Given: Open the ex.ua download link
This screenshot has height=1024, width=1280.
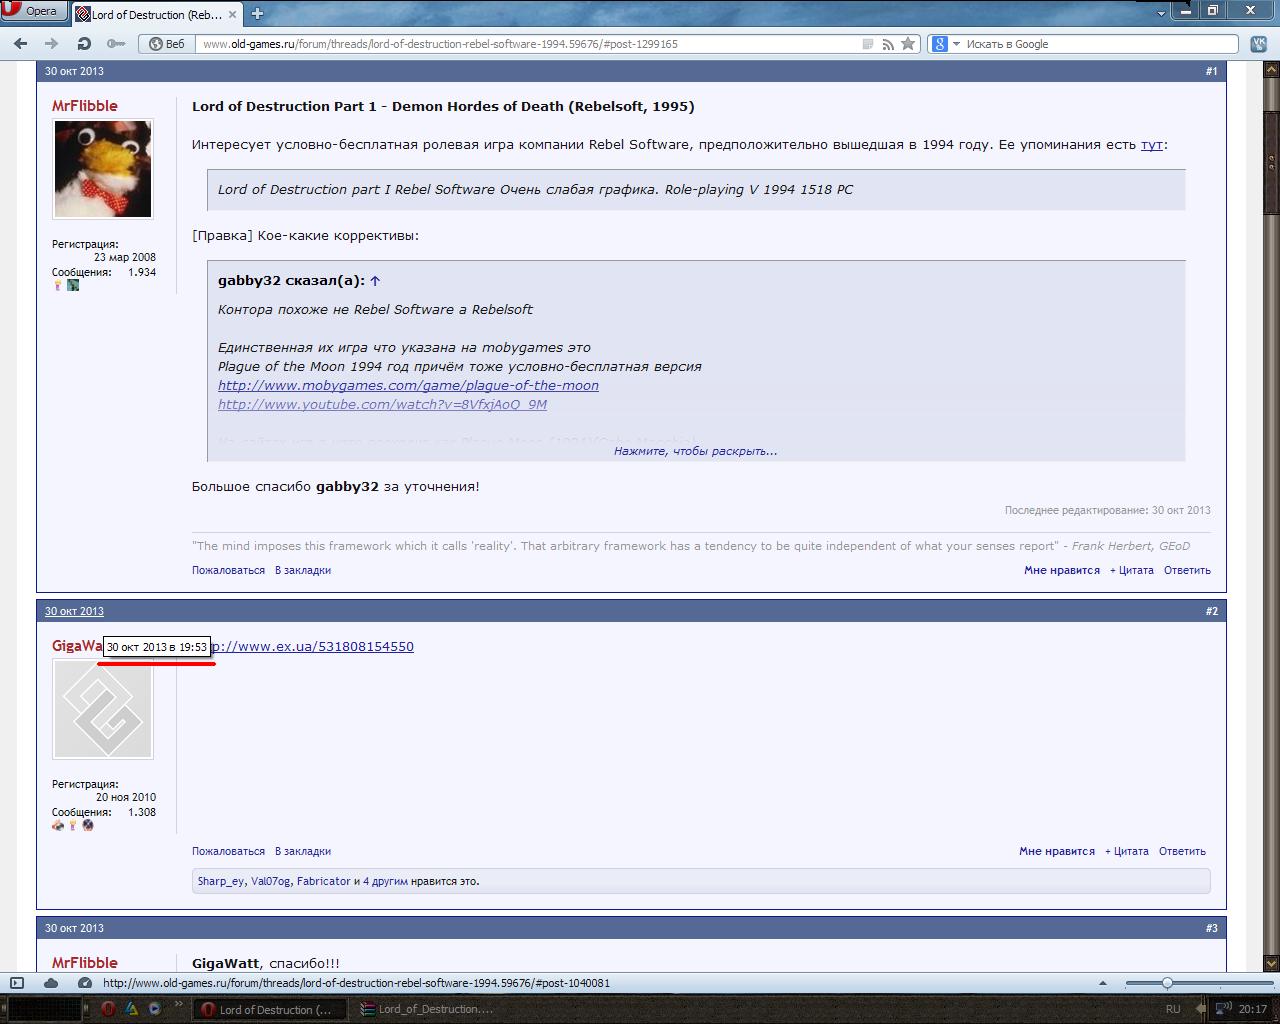Looking at the screenshot, I should click(x=312, y=647).
